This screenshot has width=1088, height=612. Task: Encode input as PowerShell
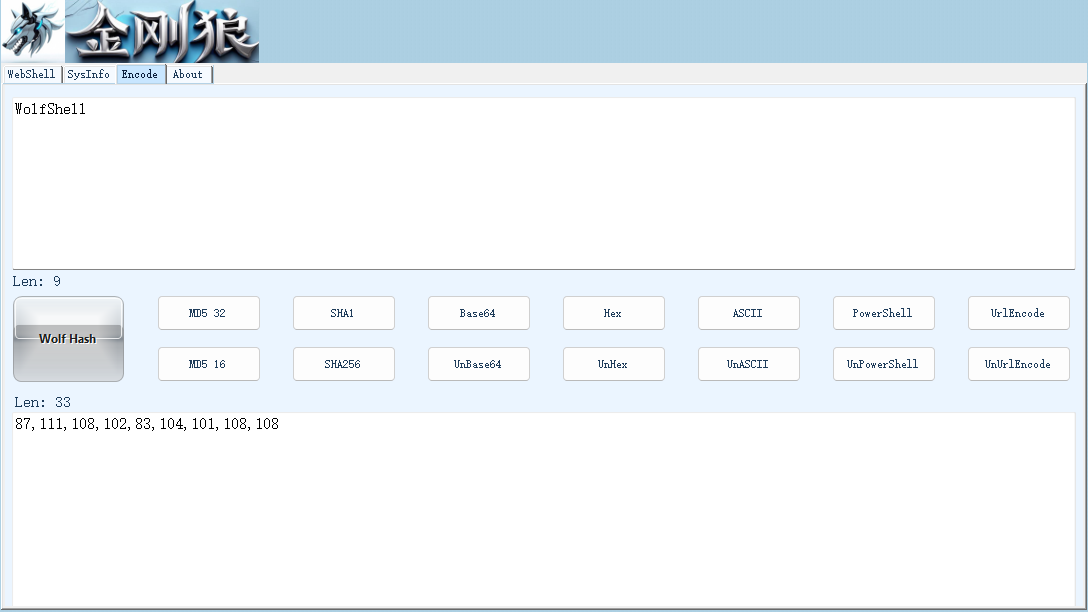click(x=883, y=313)
